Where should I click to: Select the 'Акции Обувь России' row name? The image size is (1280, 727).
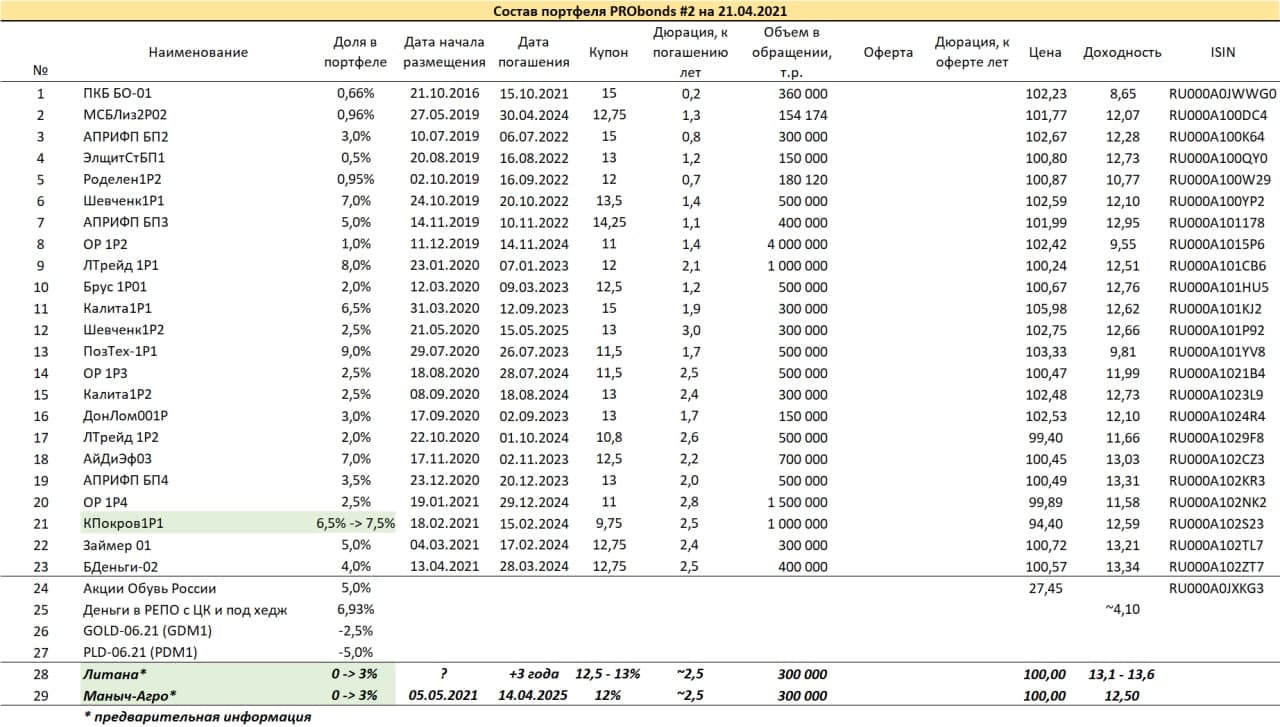click(x=149, y=588)
